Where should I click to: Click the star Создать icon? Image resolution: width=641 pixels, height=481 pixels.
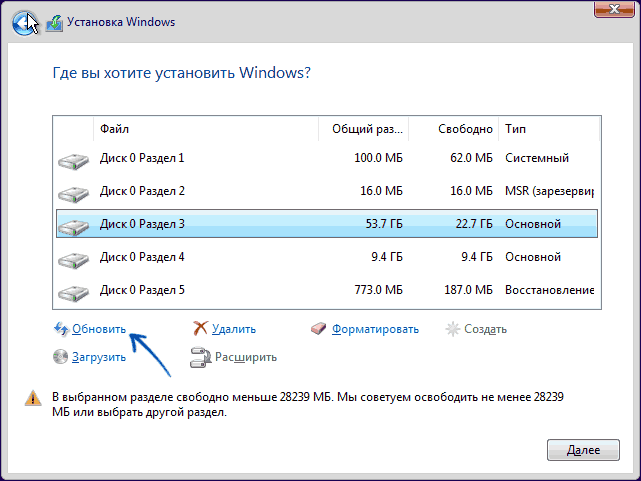coord(453,329)
